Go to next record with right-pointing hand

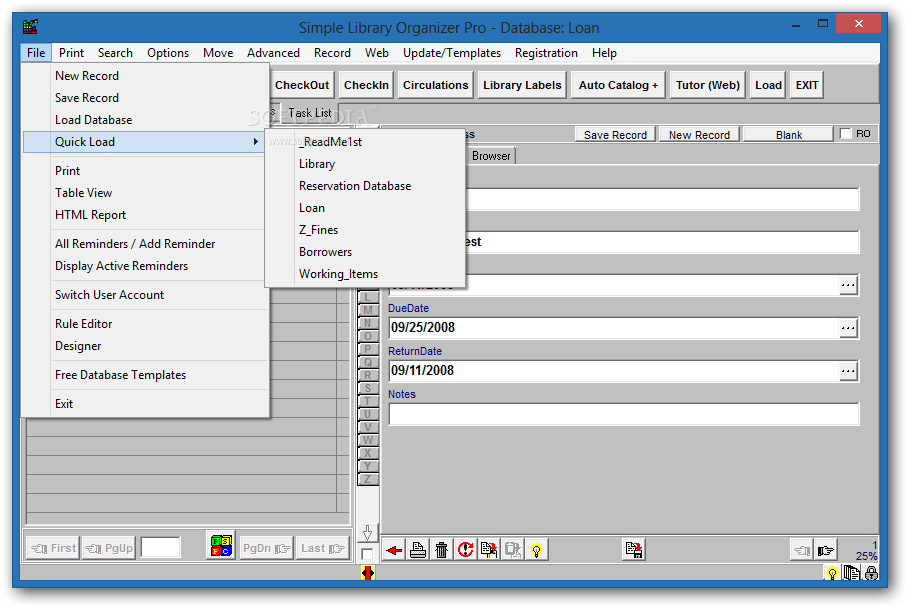(826, 550)
